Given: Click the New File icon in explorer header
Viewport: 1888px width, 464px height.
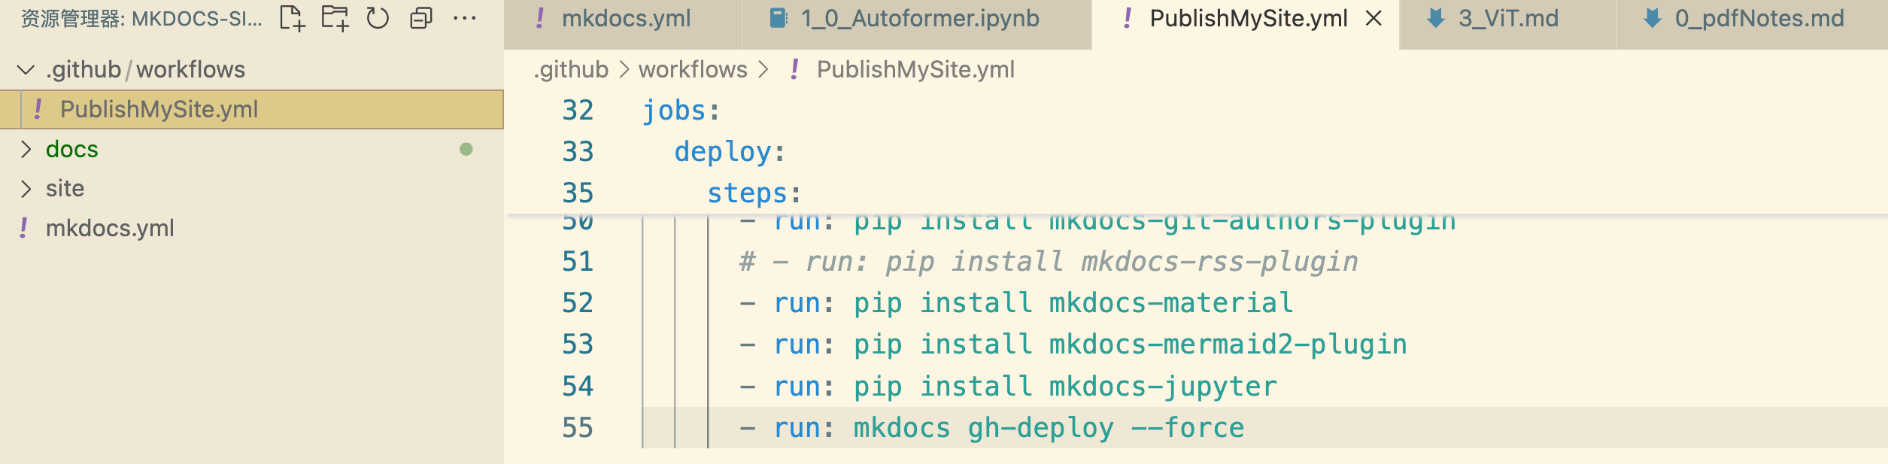Looking at the screenshot, I should [x=292, y=18].
